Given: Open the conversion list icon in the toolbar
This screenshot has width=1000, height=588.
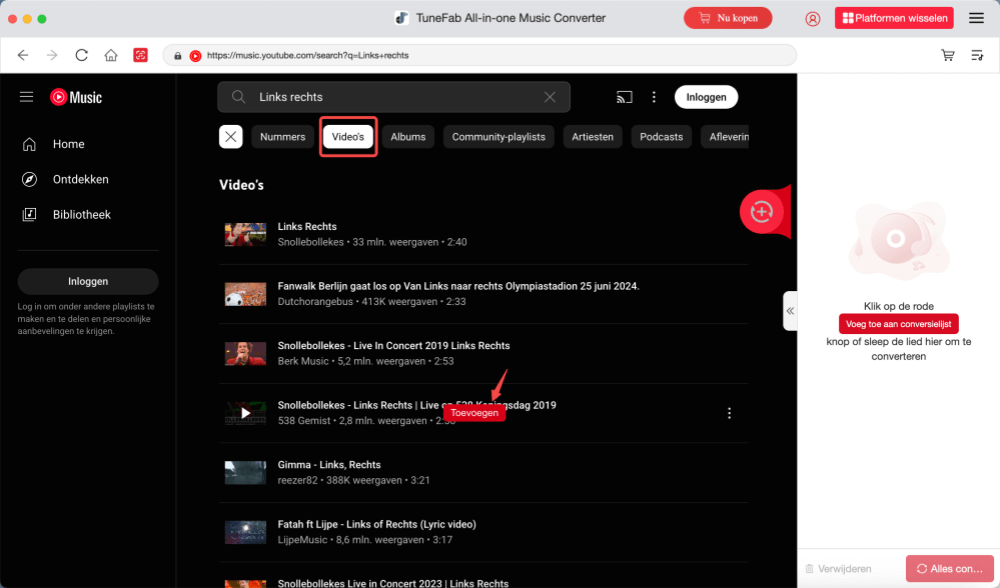Looking at the screenshot, I should pyautogui.click(x=977, y=55).
